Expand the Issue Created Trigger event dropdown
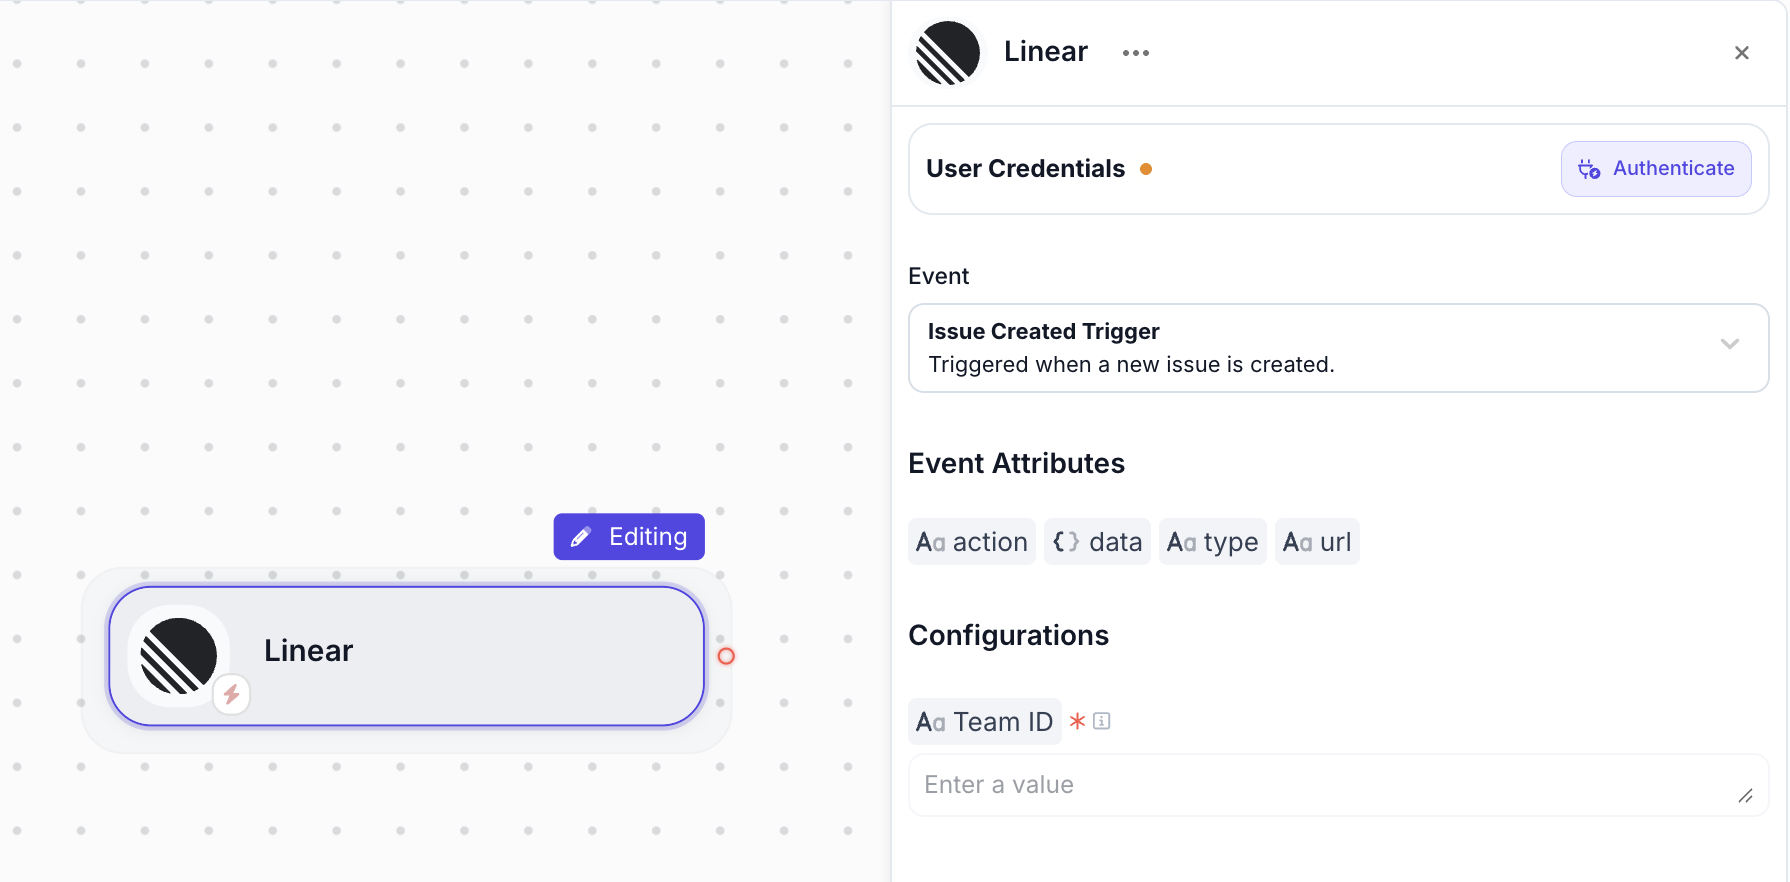The width and height of the screenshot is (1790, 882). pyautogui.click(x=1338, y=348)
